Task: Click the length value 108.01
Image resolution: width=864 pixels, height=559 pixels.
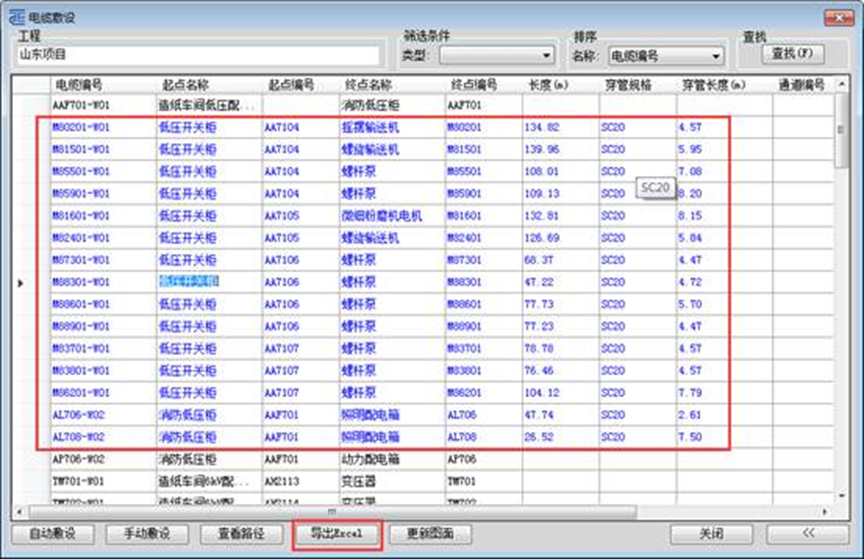Action: (542, 171)
